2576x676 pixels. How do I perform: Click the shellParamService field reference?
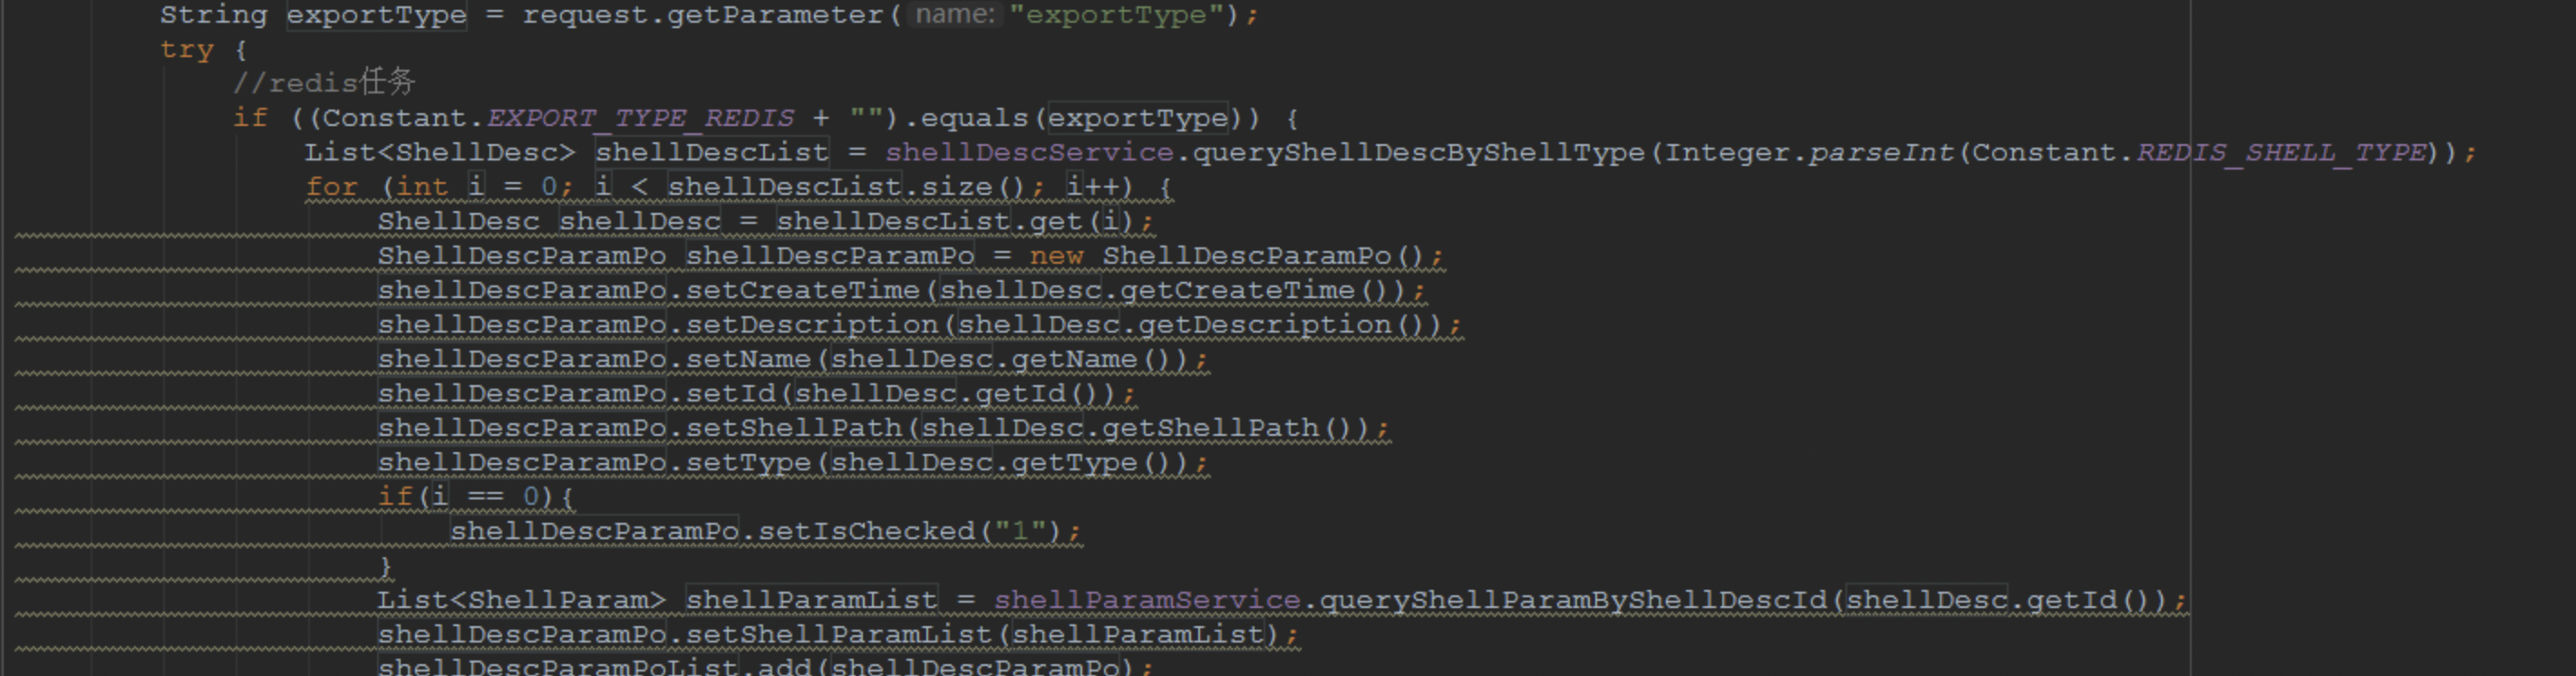(1147, 600)
